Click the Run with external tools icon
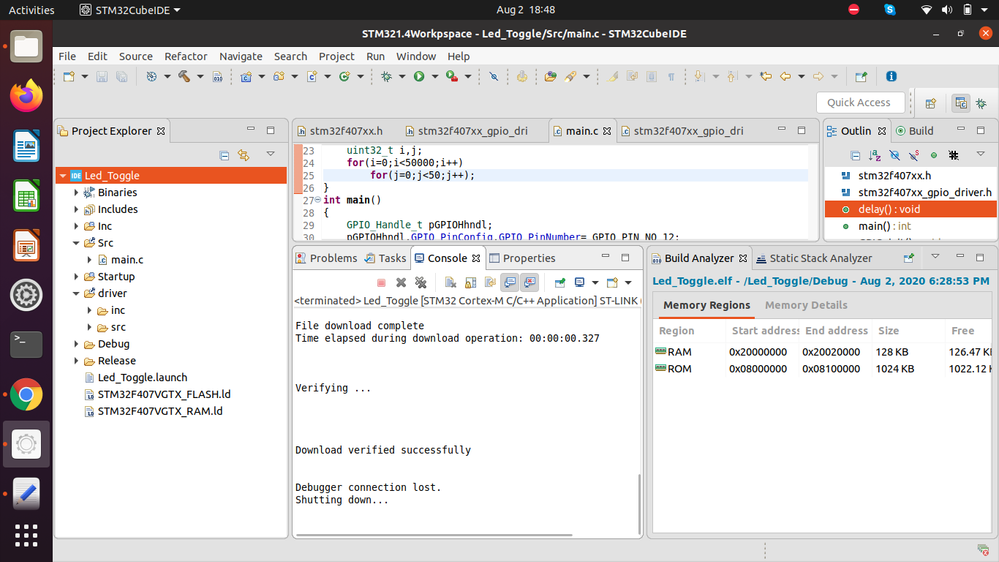 (452, 76)
